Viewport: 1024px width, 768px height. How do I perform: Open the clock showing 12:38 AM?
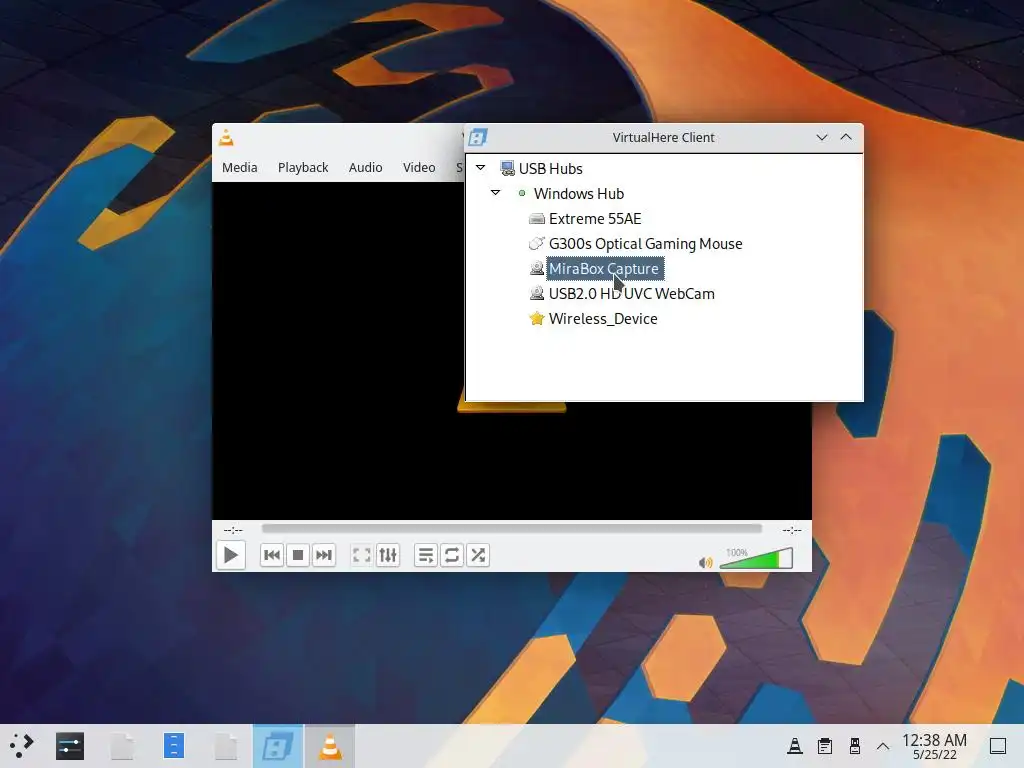tap(935, 746)
